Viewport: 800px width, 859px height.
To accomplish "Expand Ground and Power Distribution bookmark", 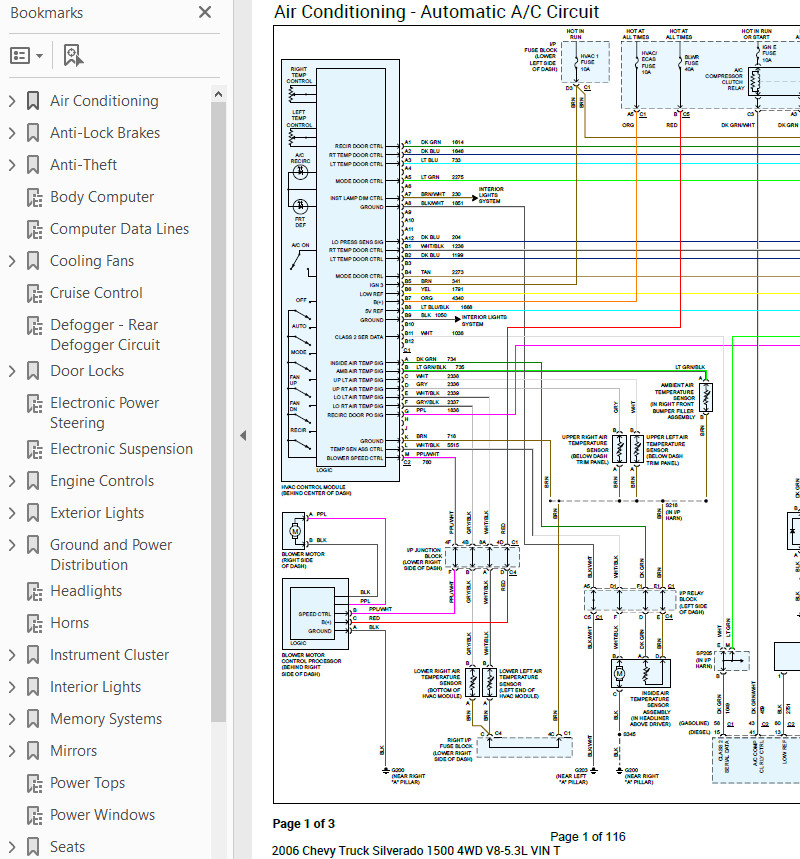I will 12,545.
